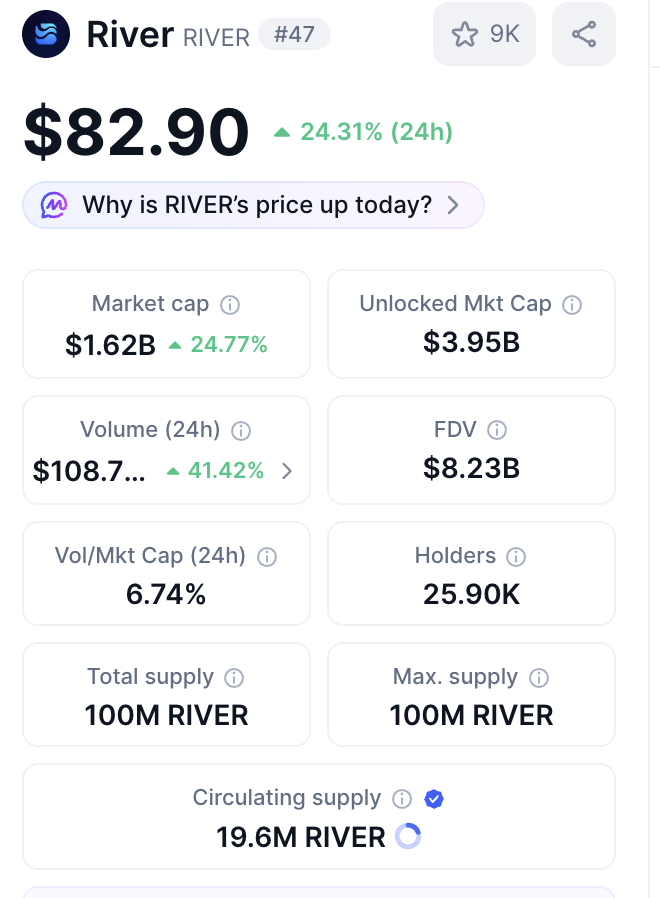660x898 pixels.
Task: Show Total supply info icon
Action: pyautogui.click(x=234, y=678)
